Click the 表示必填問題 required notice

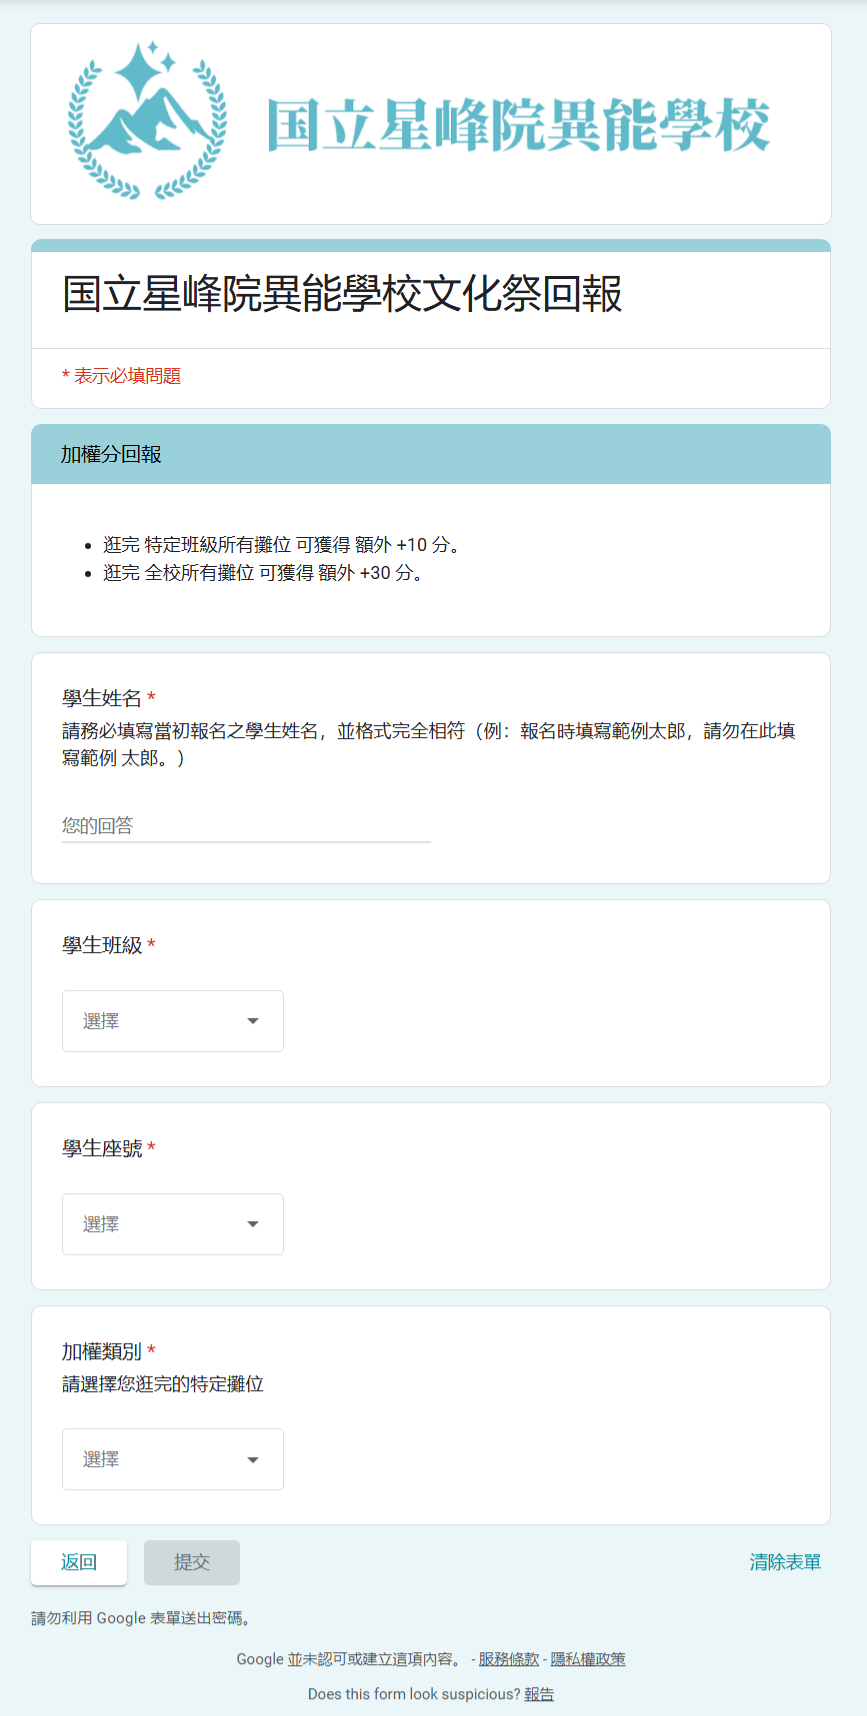point(121,376)
